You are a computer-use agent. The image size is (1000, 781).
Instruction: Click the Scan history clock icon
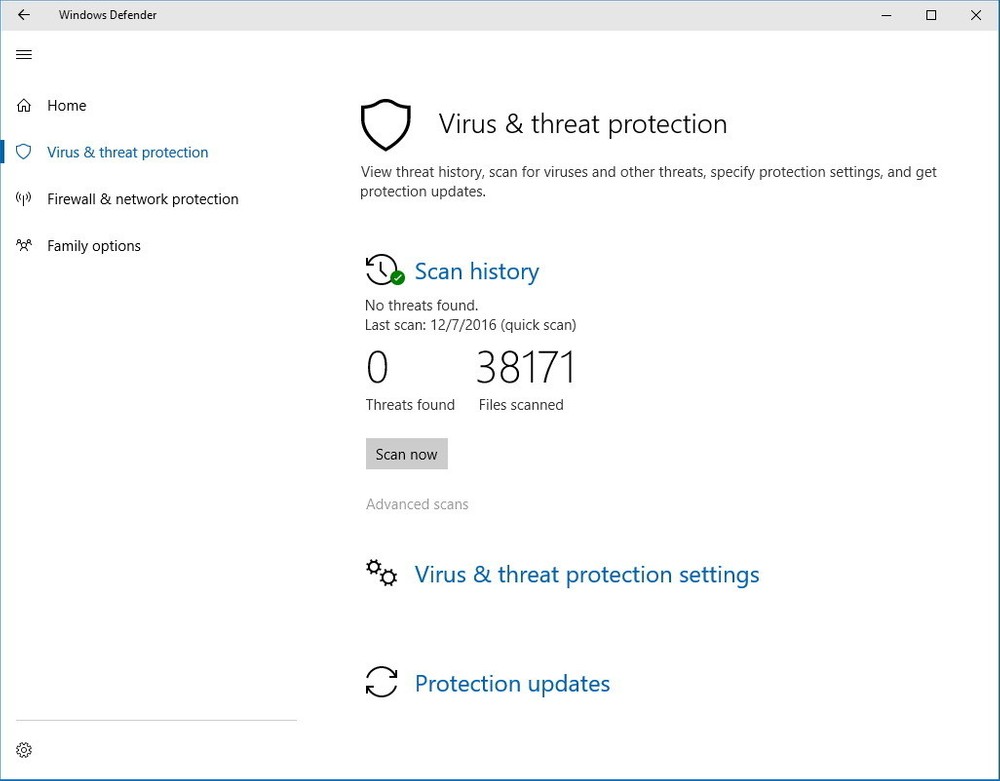(385, 270)
